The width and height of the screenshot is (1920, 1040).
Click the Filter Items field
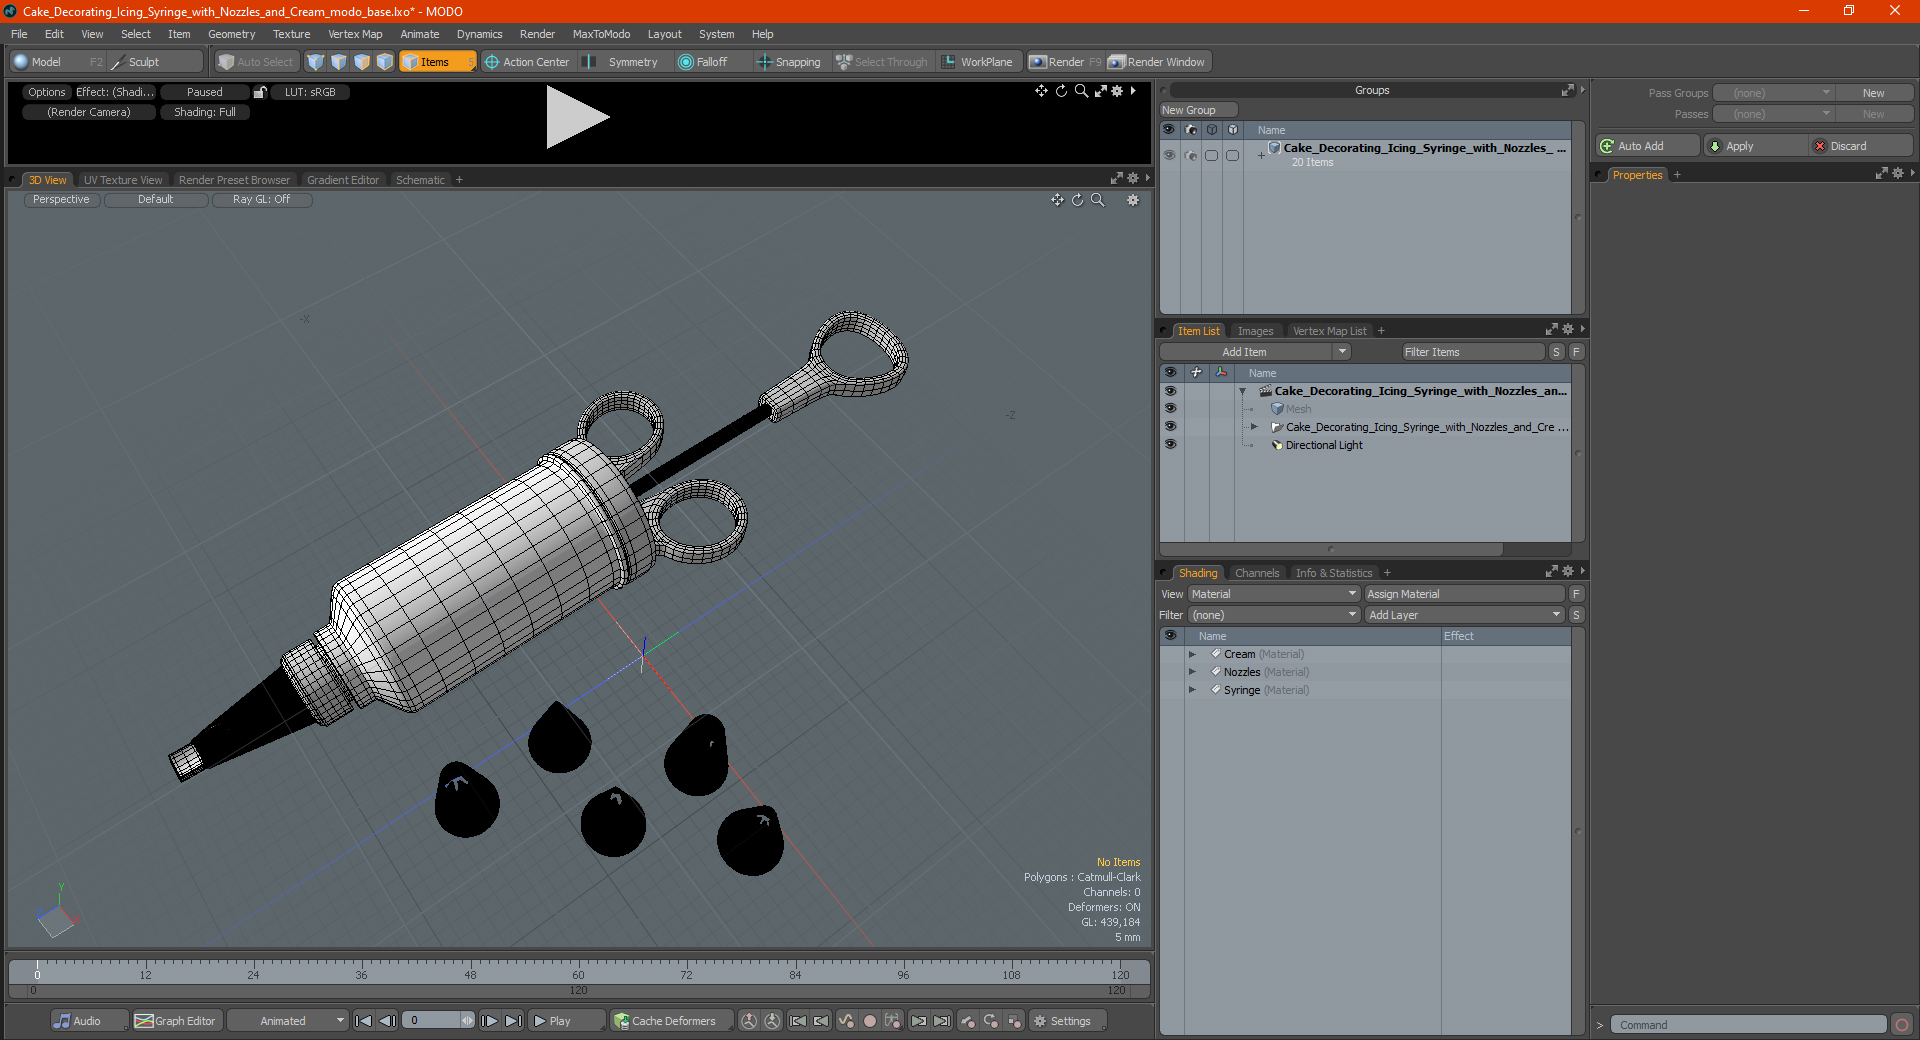[1473, 352]
